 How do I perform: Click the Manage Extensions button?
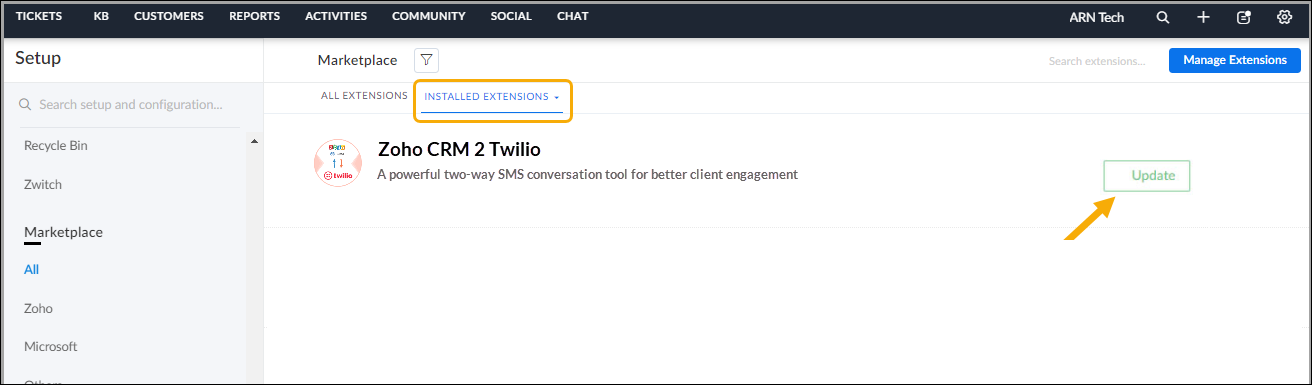pos(1235,60)
